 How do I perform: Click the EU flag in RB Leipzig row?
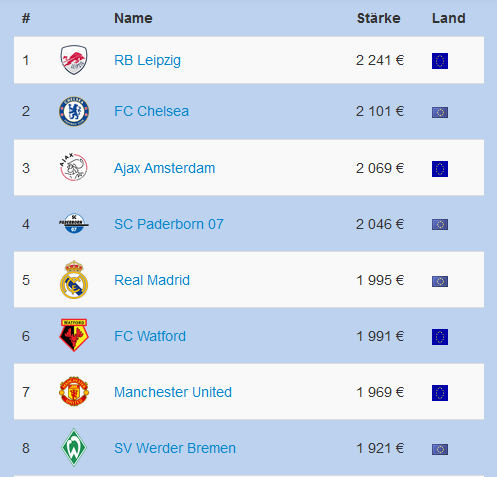(440, 61)
